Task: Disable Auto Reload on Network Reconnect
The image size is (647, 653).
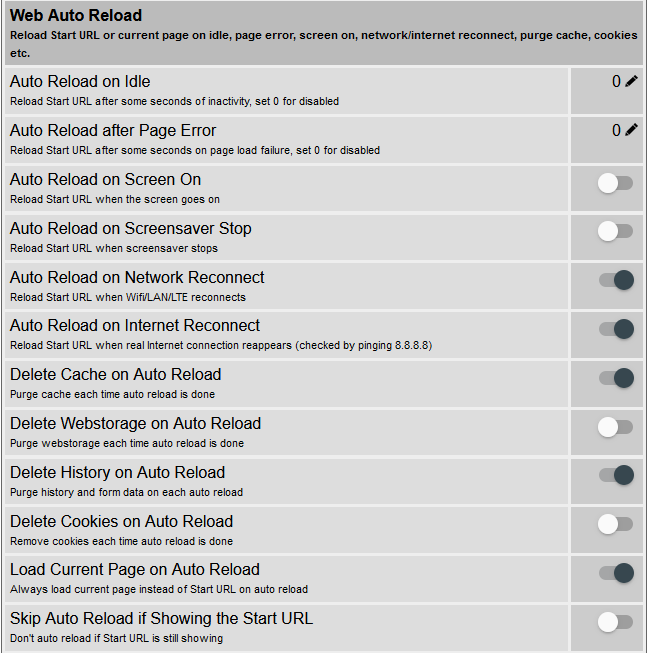Action: tap(616, 281)
